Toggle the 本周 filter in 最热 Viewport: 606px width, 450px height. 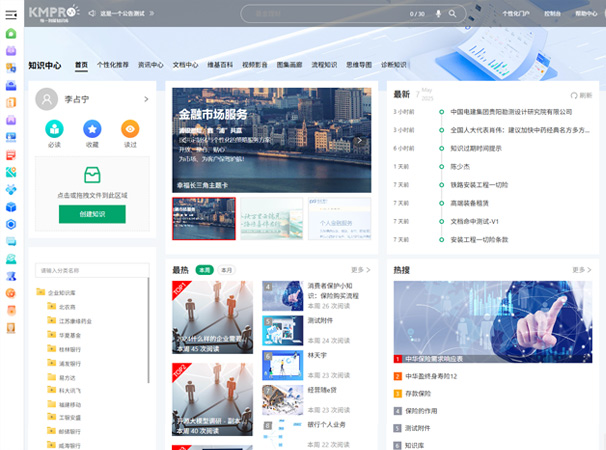tap(205, 270)
